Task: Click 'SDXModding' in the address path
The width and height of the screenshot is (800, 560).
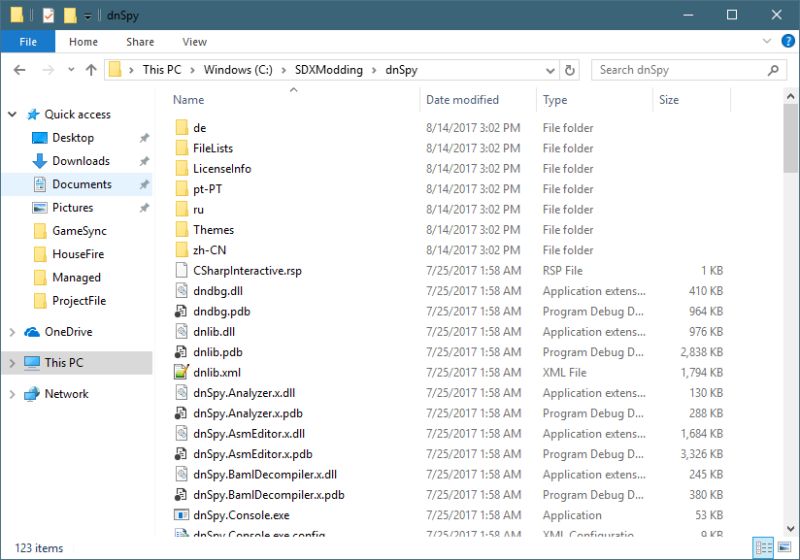Action: tap(329, 70)
